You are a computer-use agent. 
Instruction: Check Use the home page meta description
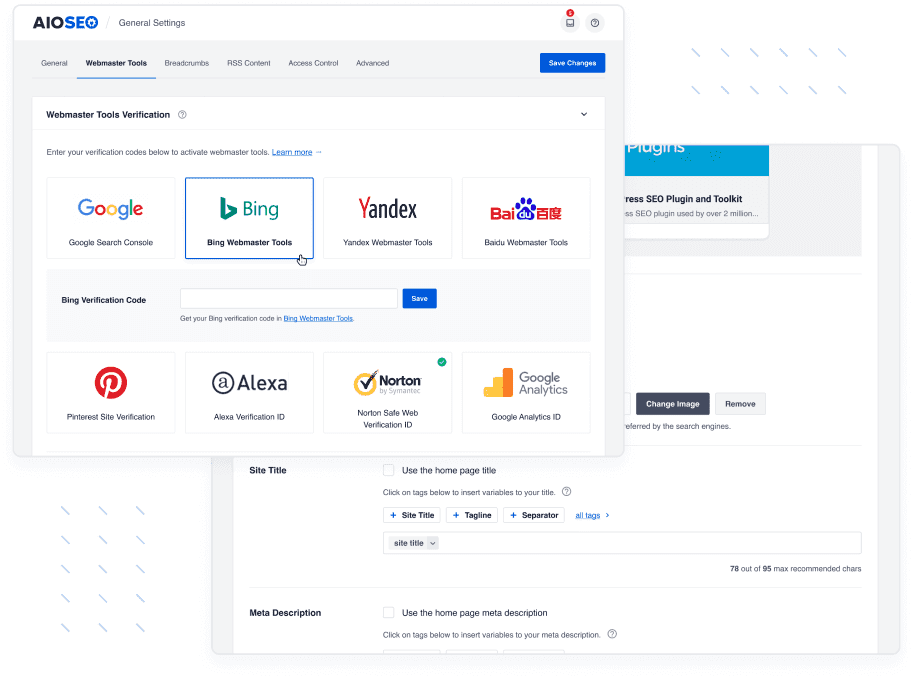tap(388, 613)
